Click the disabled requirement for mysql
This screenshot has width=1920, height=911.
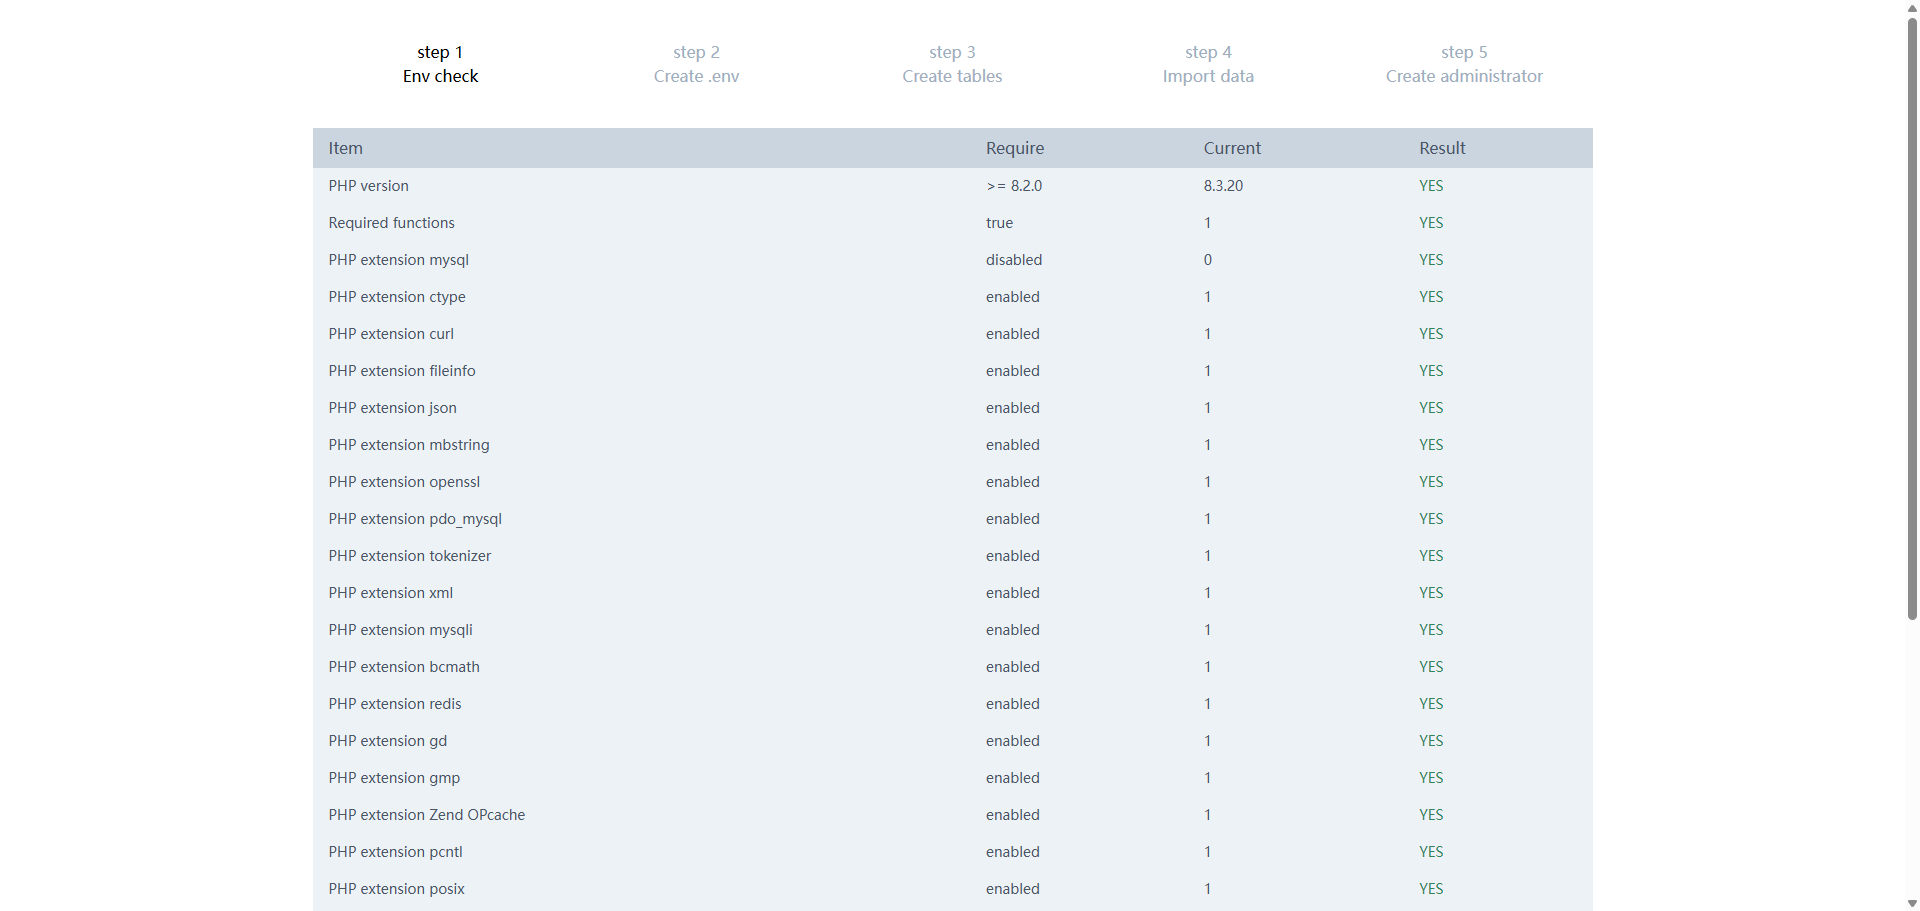(x=1013, y=260)
